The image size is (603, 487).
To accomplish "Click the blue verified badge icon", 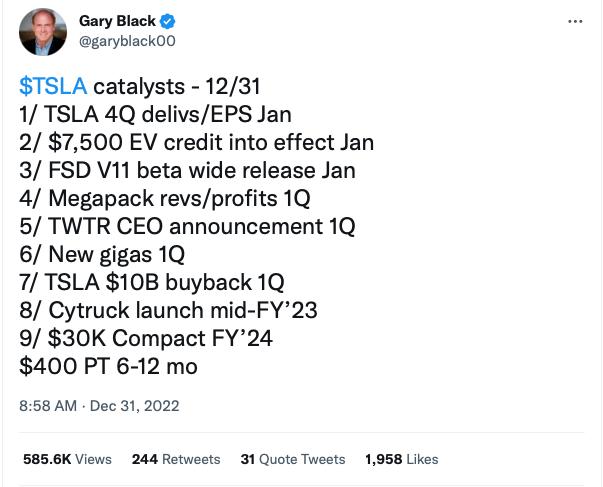I will (169, 20).
